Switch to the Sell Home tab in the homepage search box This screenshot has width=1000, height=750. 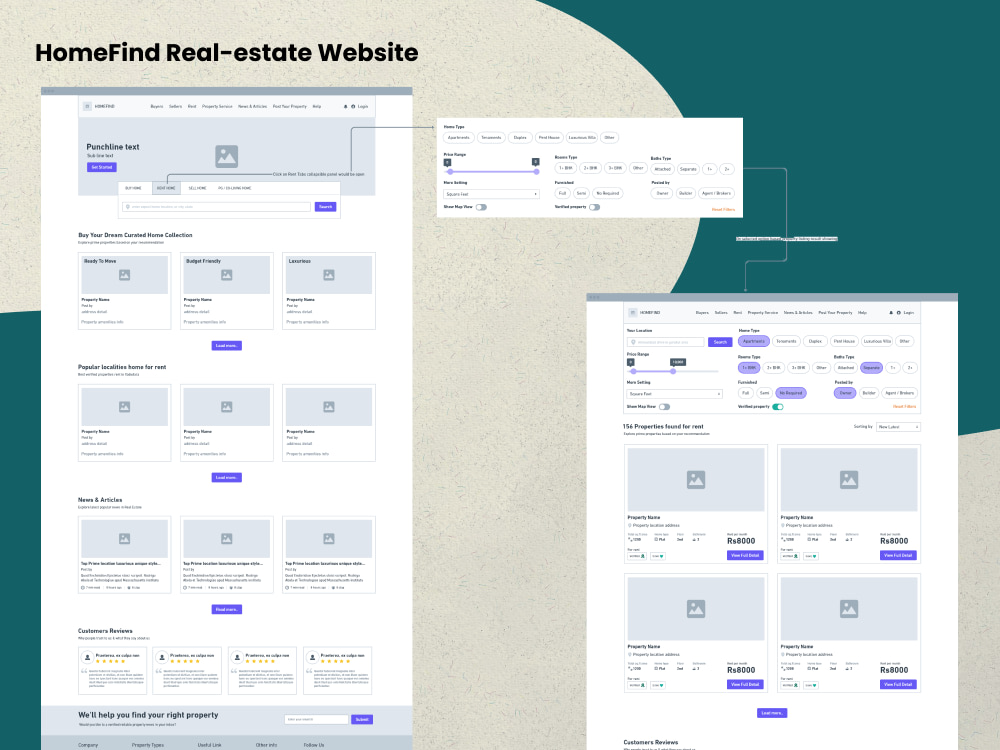[197, 188]
